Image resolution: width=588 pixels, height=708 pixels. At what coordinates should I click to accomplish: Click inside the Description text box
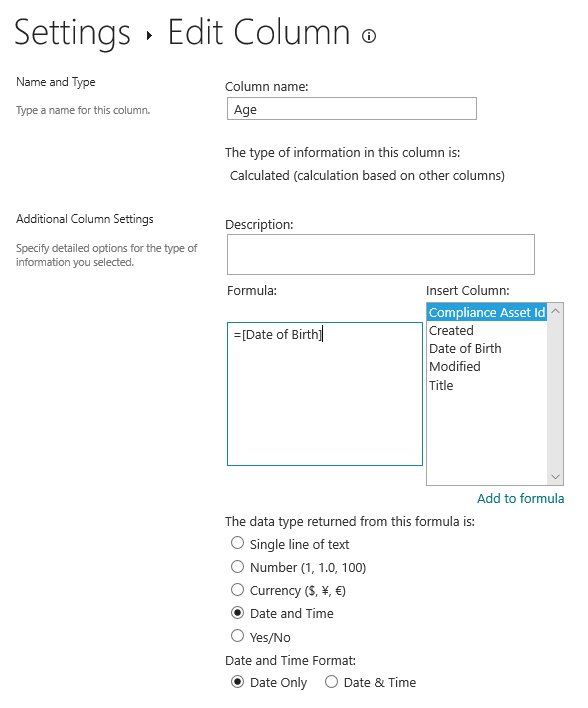pyautogui.click(x=381, y=254)
